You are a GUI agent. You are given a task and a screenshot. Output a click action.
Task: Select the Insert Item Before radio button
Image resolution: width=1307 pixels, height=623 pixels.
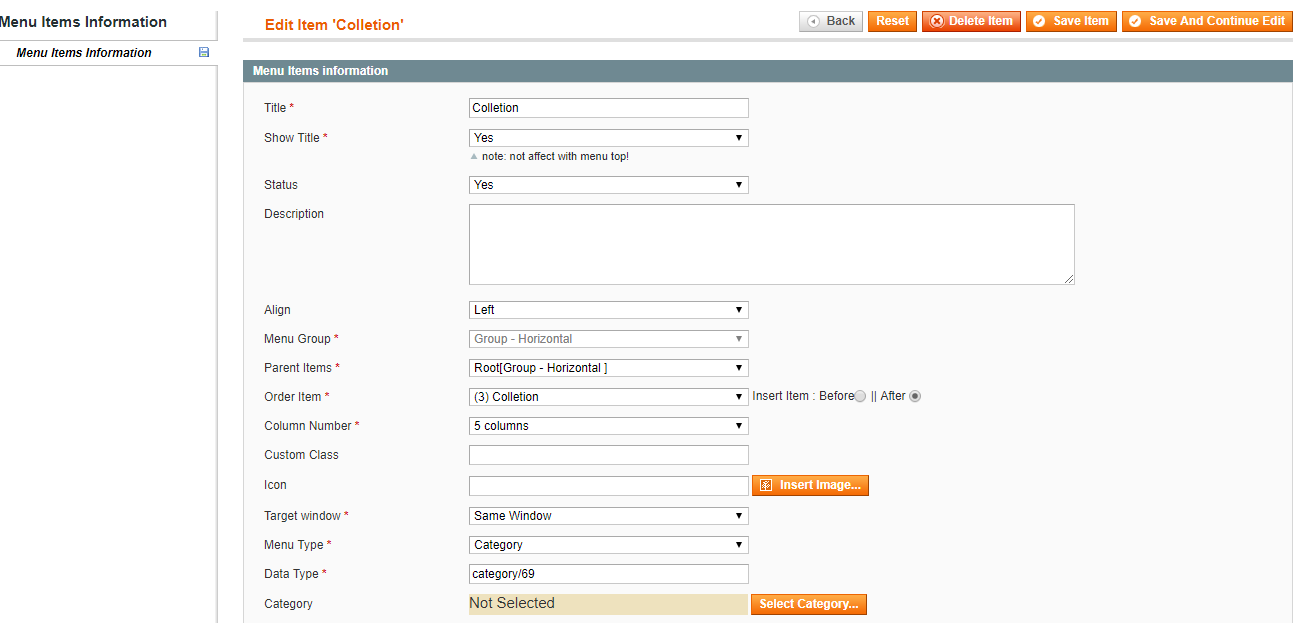click(x=860, y=396)
